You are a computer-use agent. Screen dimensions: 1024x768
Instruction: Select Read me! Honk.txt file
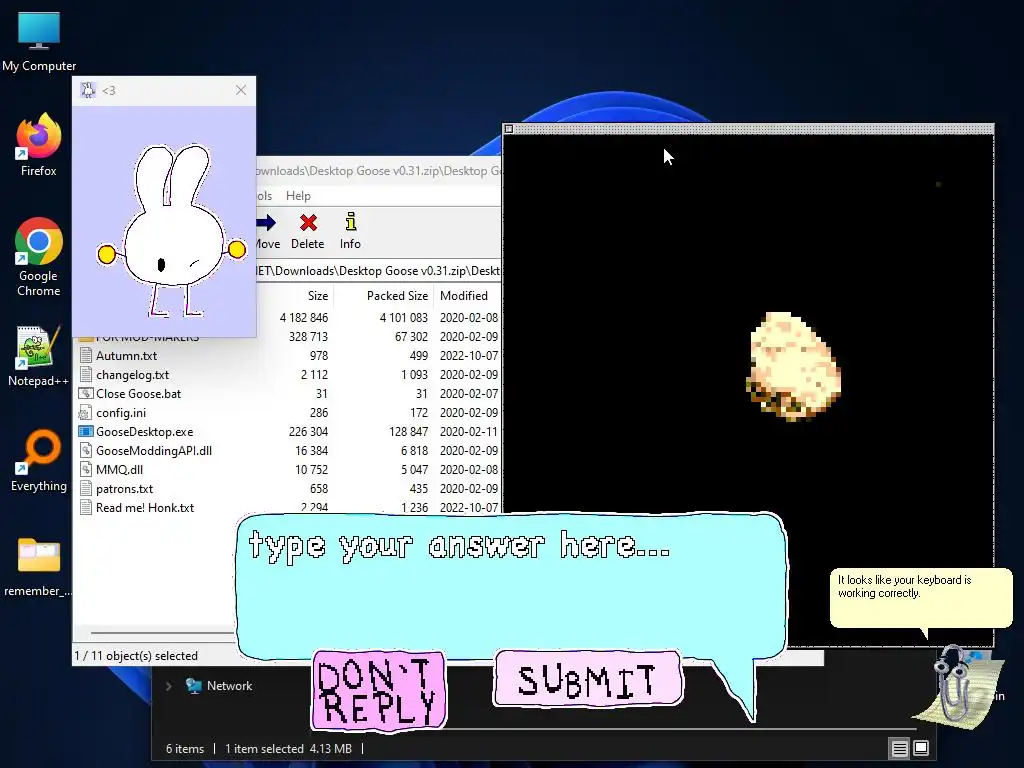pyautogui.click(x=145, y=507)
